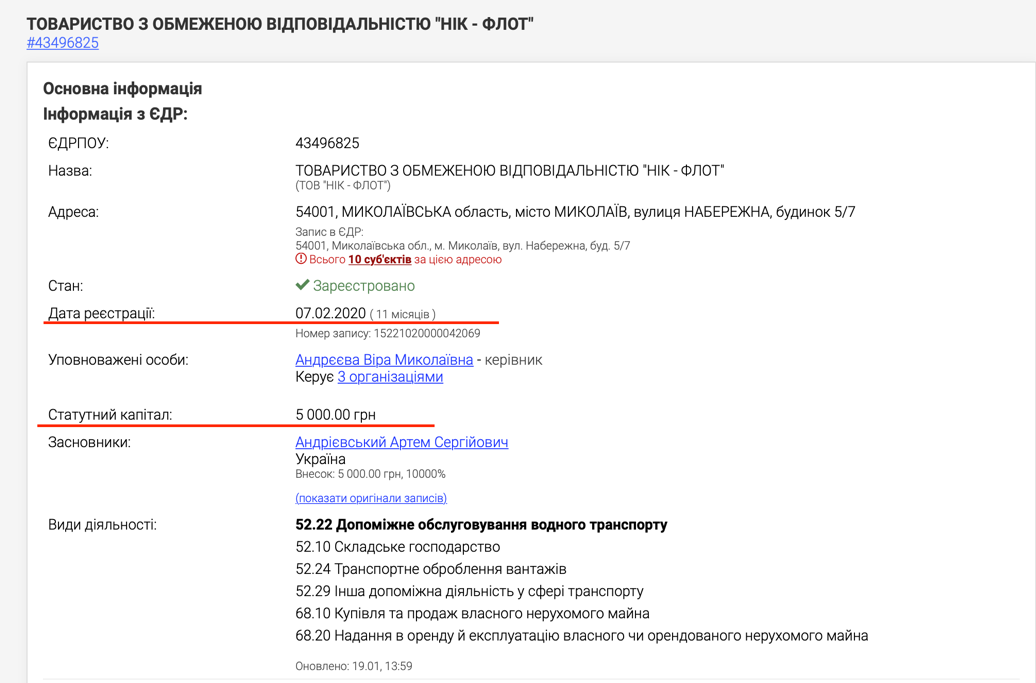This screenshot has width=1036, height=683.
Task: Click the Оновлено: 19.01, 13:59 timestamp
Action: pos(353,666)
